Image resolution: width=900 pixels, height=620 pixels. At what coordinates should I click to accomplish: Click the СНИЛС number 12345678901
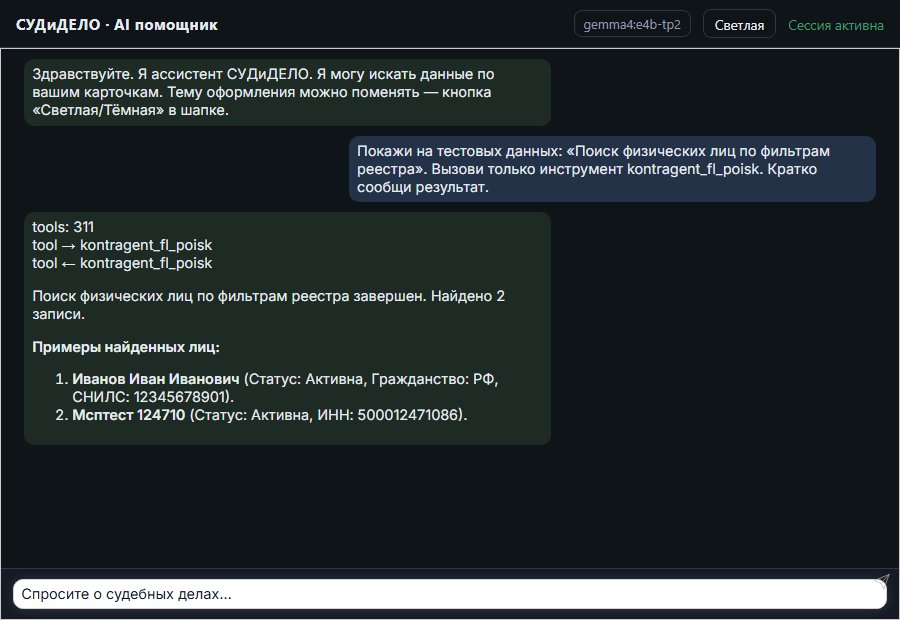coord(179,397)
